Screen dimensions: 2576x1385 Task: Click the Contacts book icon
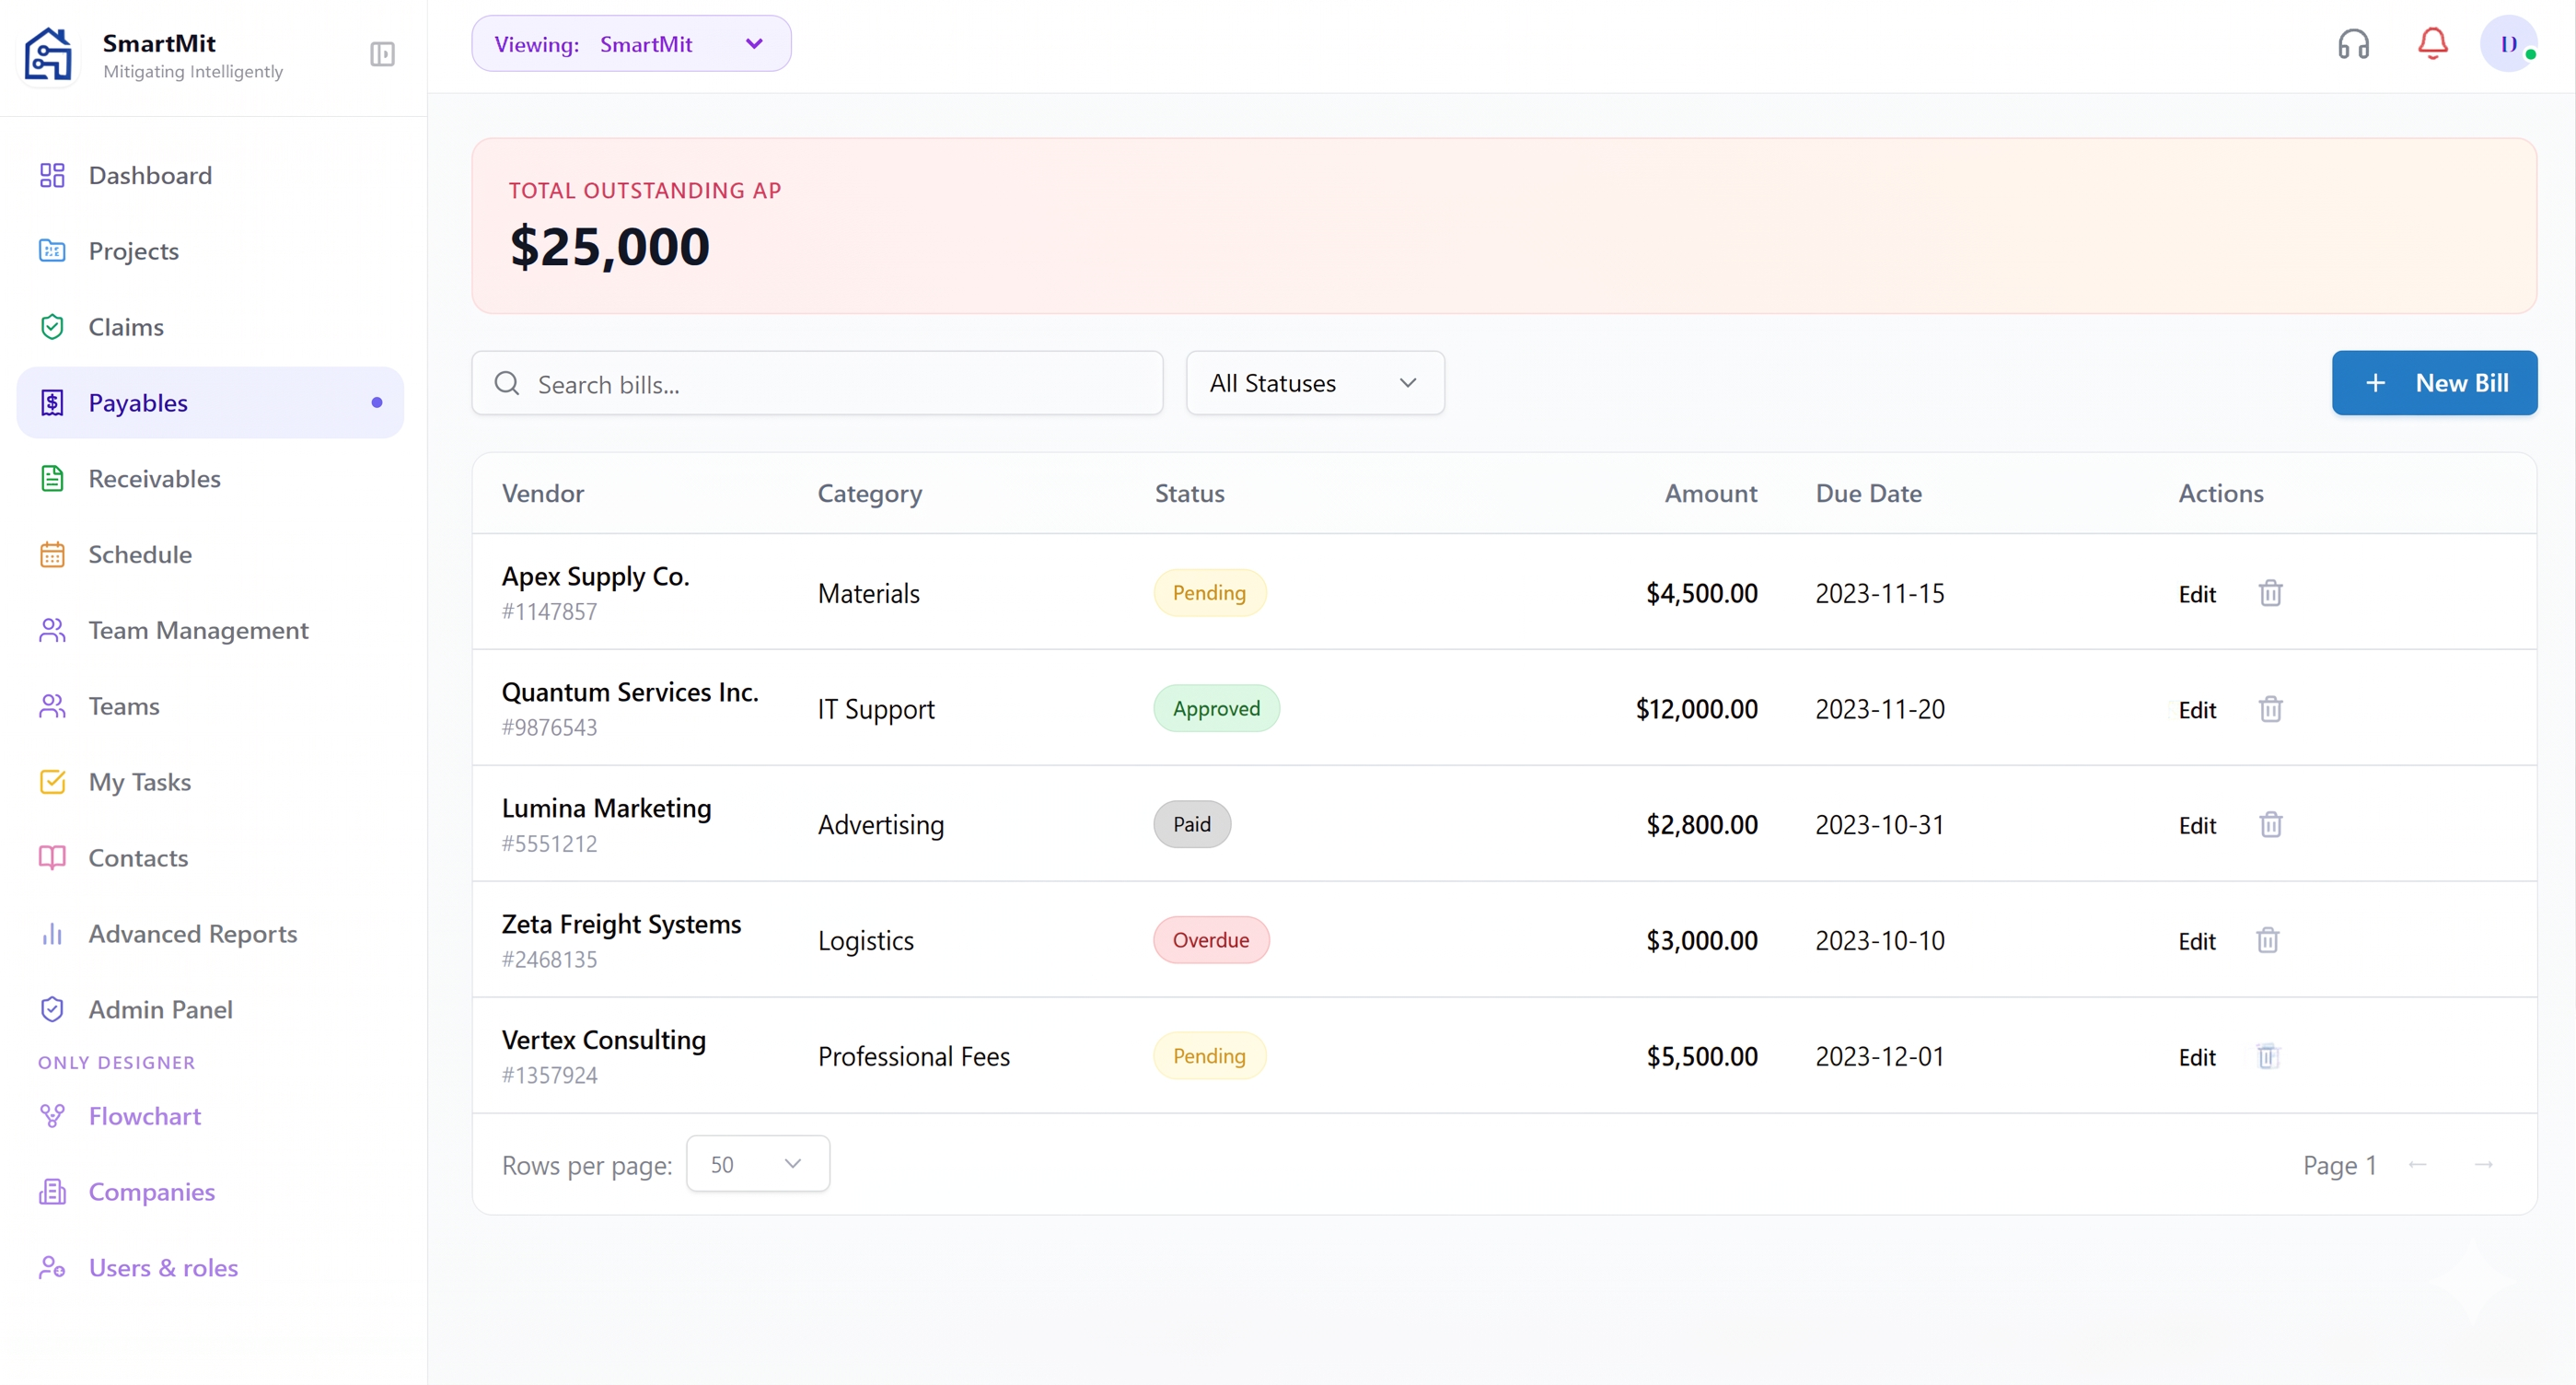pyautogui.click(x=52, y=858)
